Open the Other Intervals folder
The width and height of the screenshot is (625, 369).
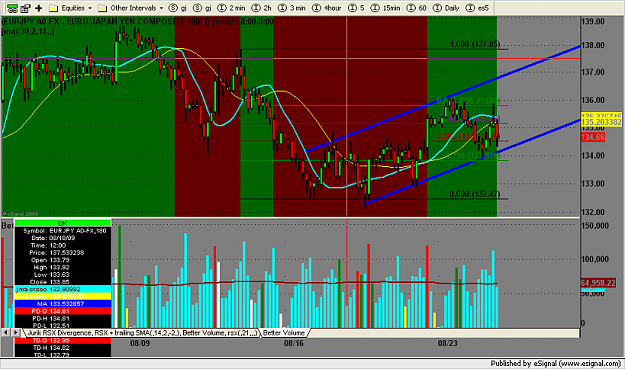[128, 8]
